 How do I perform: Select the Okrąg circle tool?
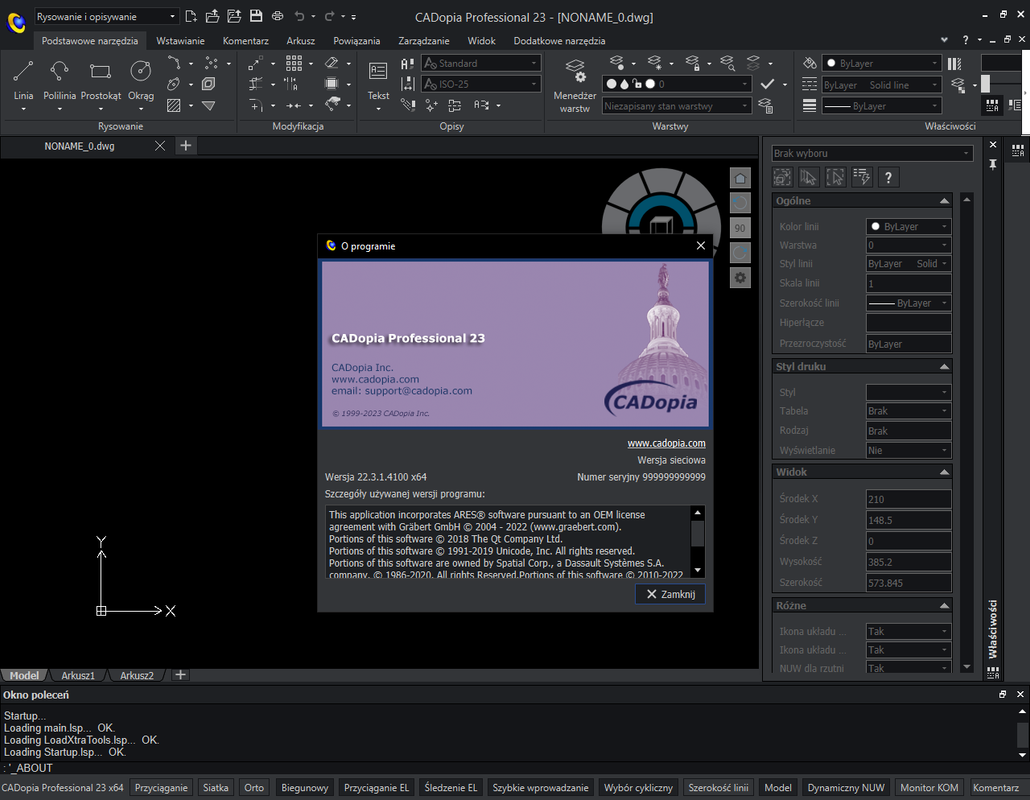point(141,79)
